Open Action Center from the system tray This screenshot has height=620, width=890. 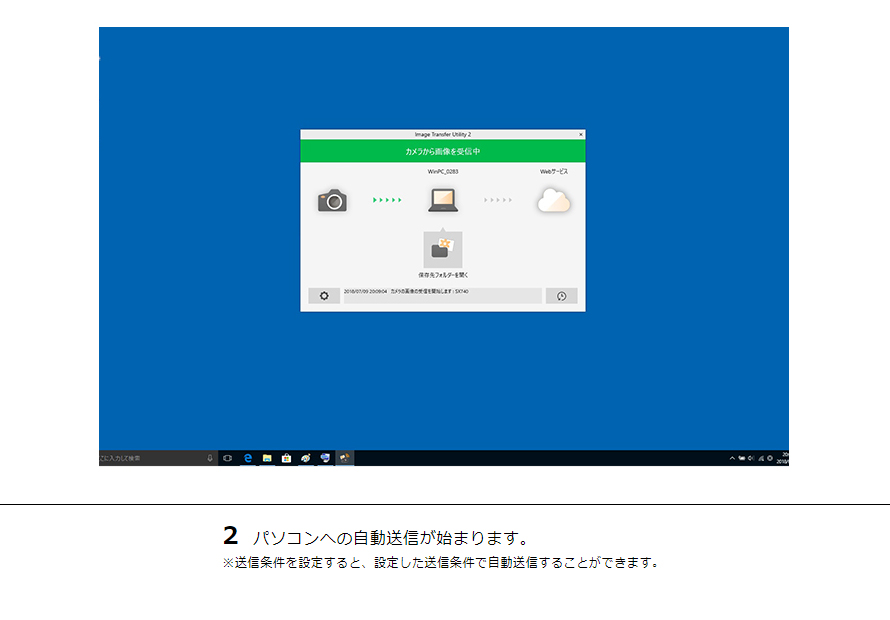tap(770, 458)
